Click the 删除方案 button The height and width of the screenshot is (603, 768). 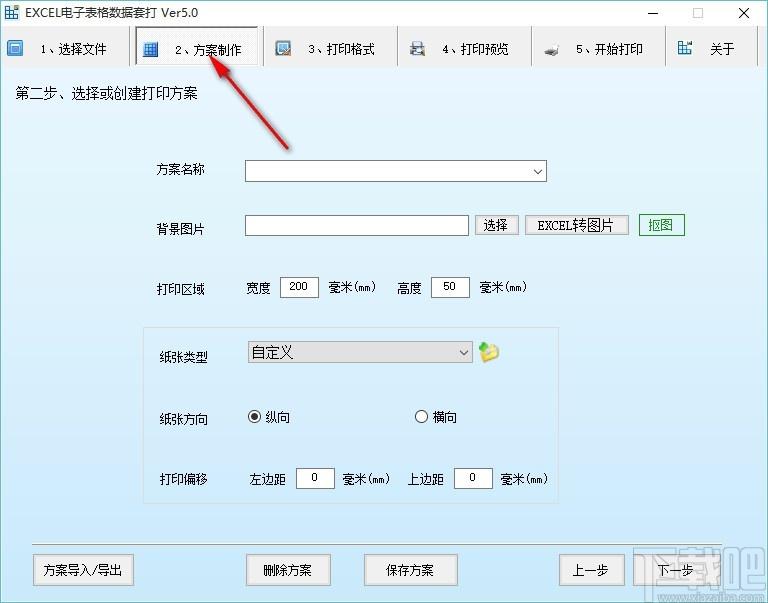288,570
